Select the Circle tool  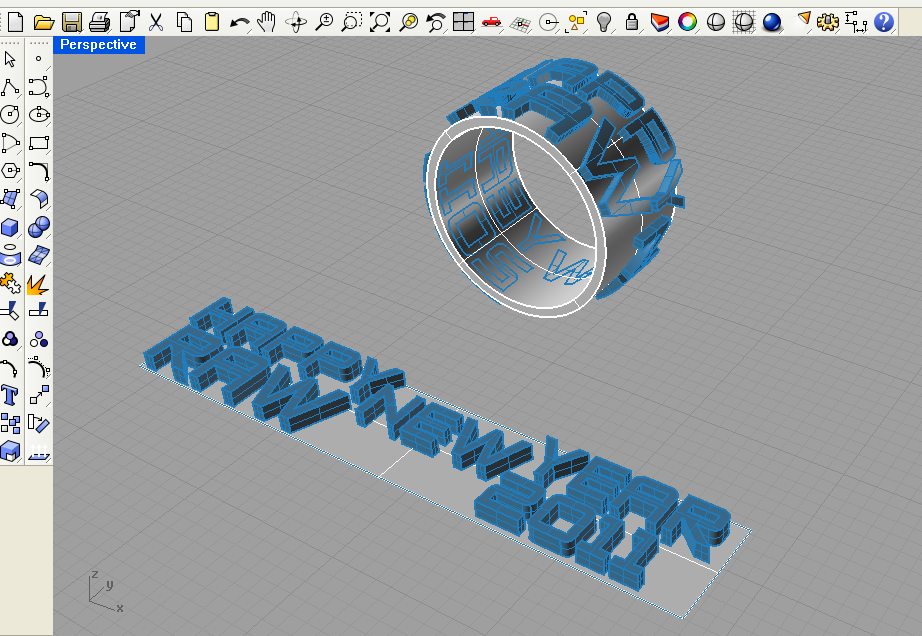[10, 114]
